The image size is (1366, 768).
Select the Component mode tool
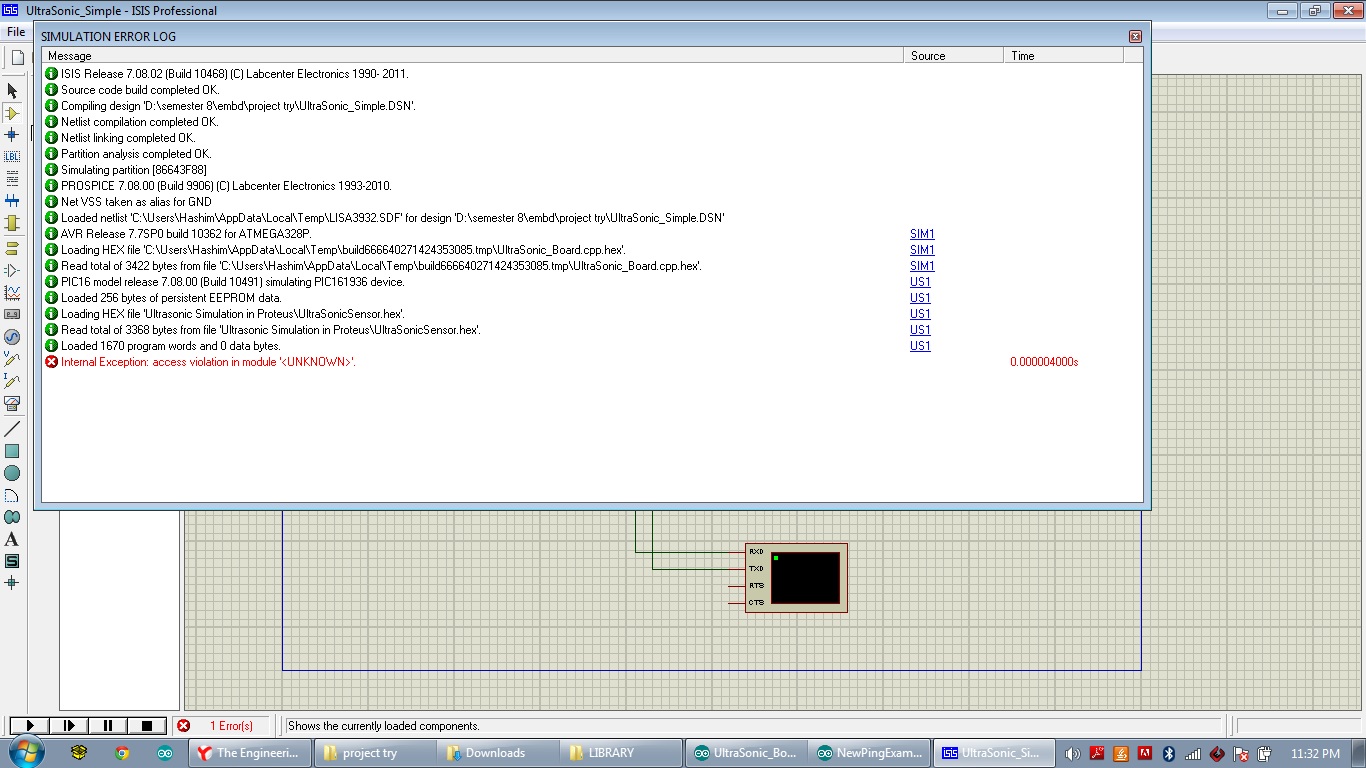pos(13,112)
